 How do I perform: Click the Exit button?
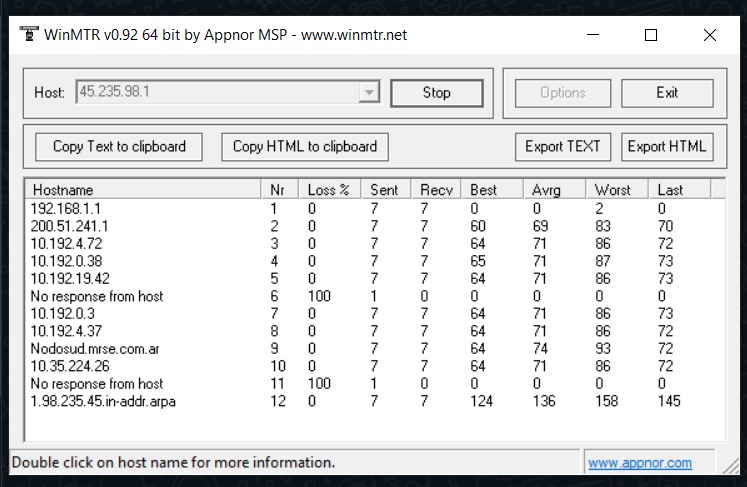(x=667, y=92)
